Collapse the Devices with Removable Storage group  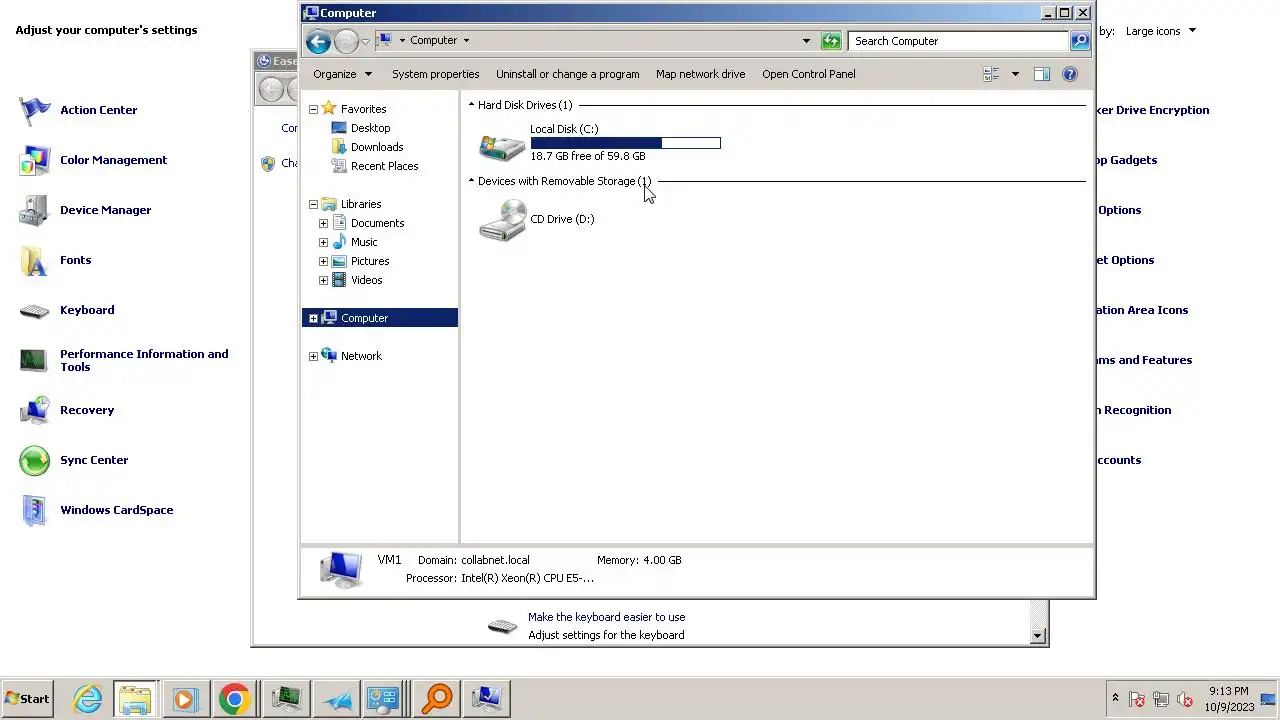[471, 181]
